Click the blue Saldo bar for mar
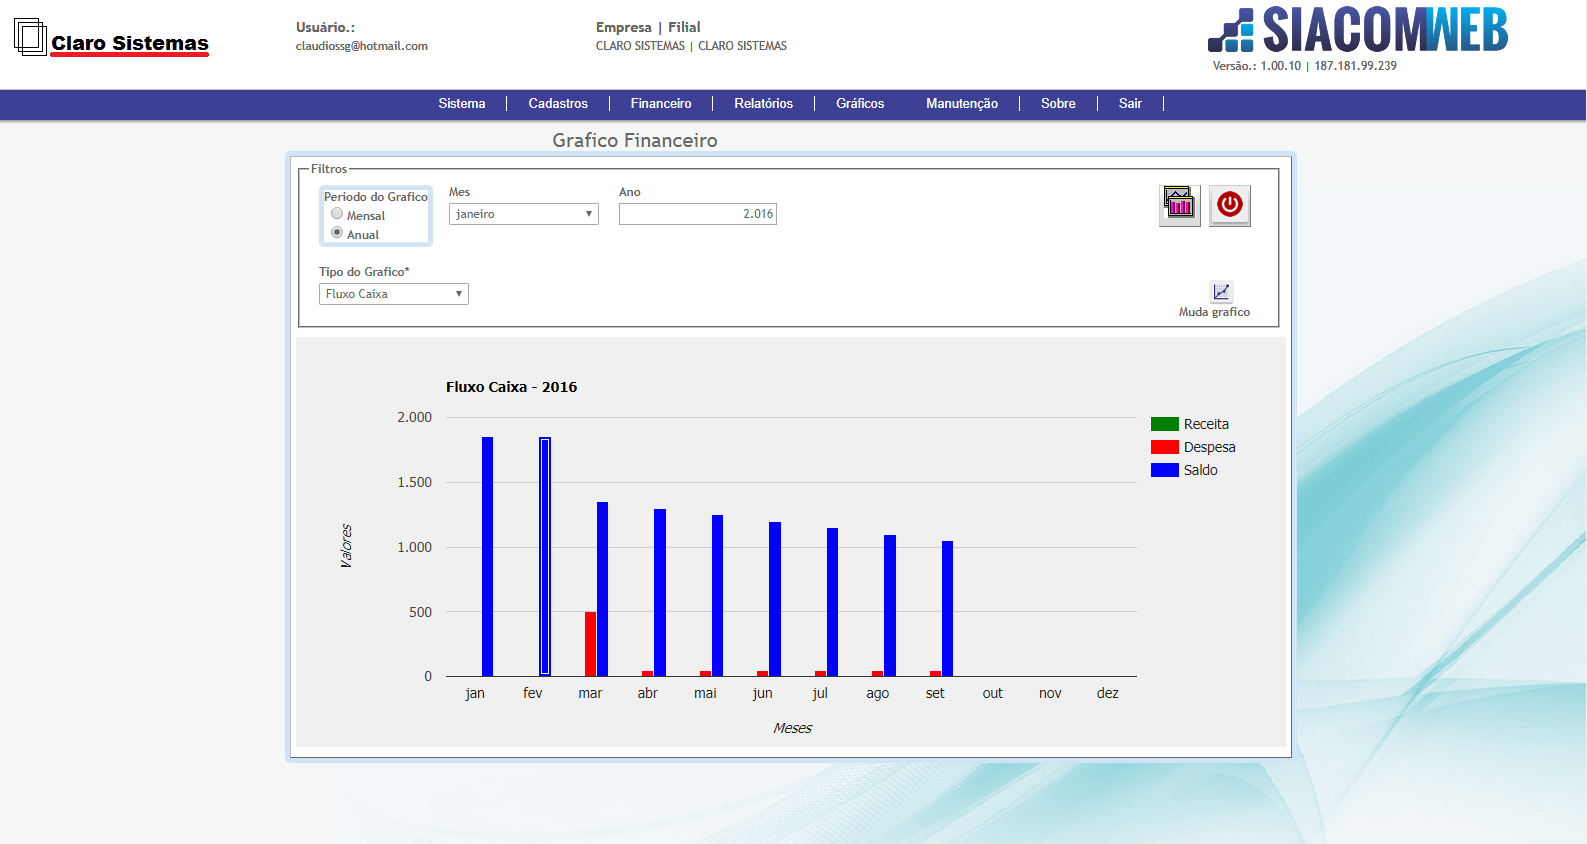 [x=603, y=589]
